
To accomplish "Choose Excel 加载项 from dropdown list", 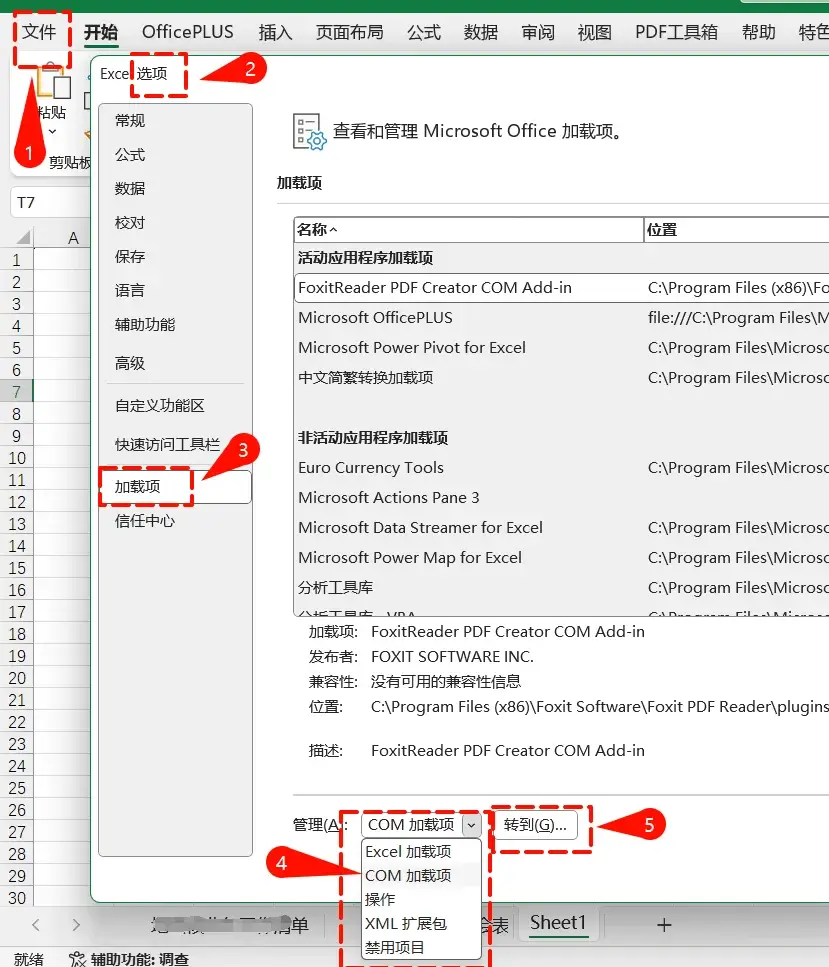I will pos(421,852).
